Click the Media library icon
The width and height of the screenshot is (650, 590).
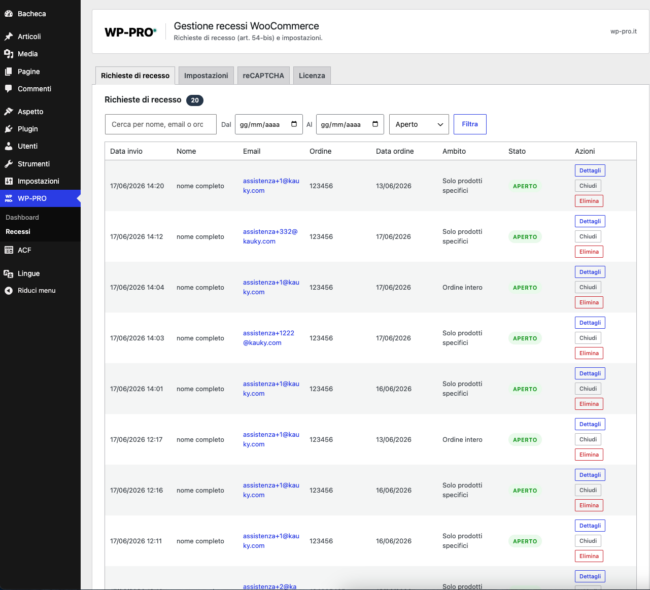tap(8, 54)
